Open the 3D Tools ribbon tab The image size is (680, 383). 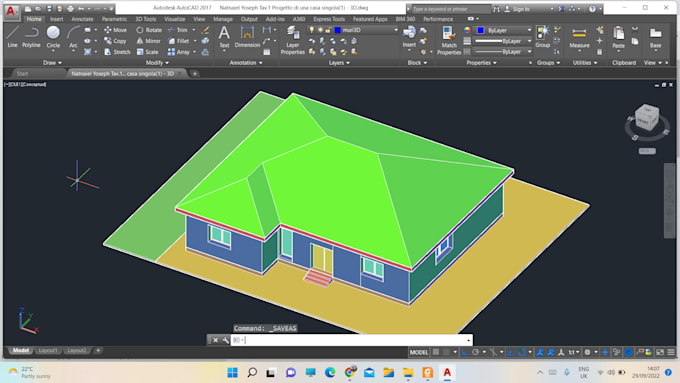click(145, 19)
